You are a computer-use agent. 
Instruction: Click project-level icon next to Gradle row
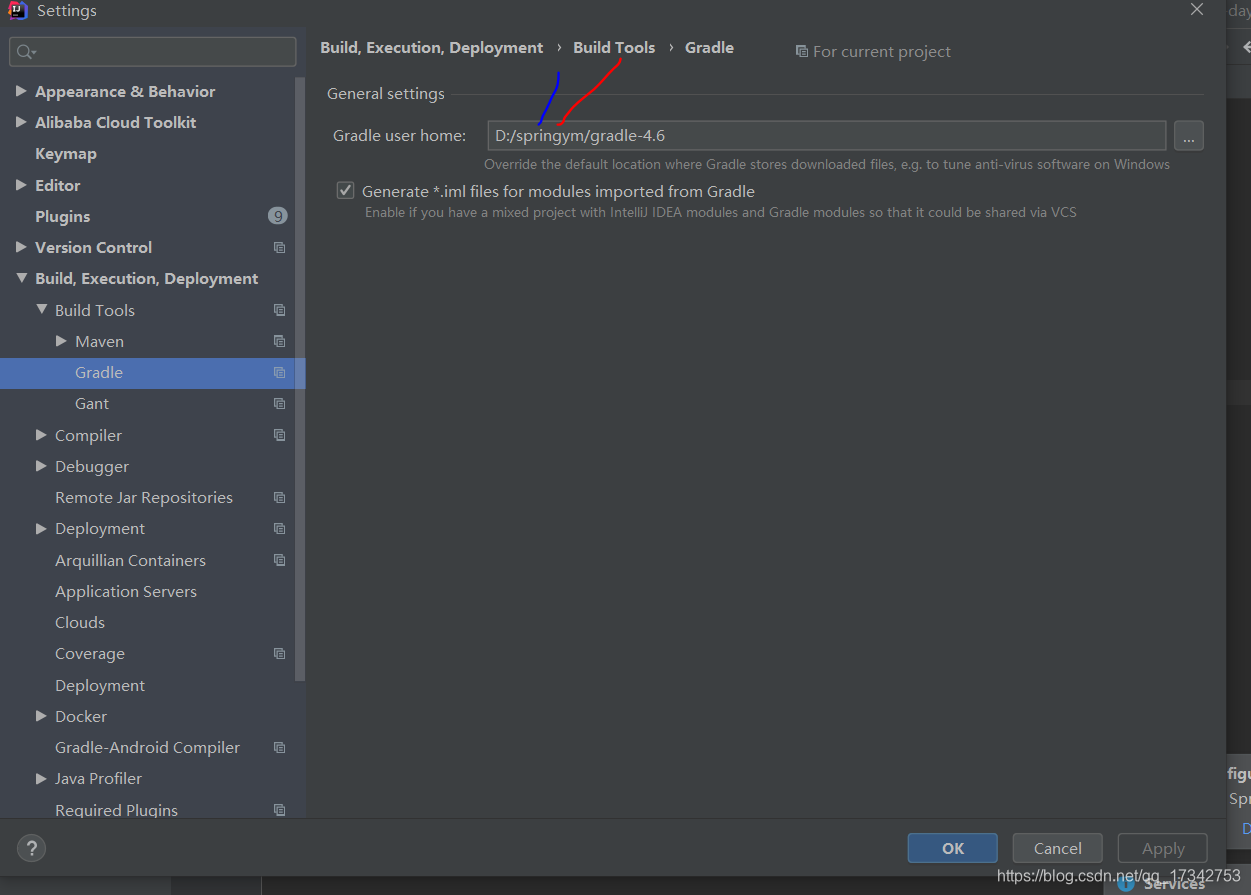point(279,373)
